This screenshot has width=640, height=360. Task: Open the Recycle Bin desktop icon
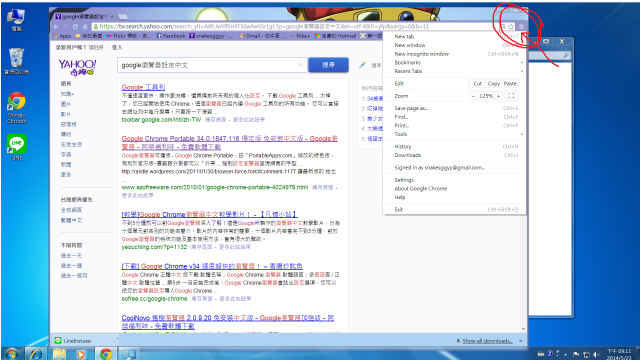tap(16, 61)
